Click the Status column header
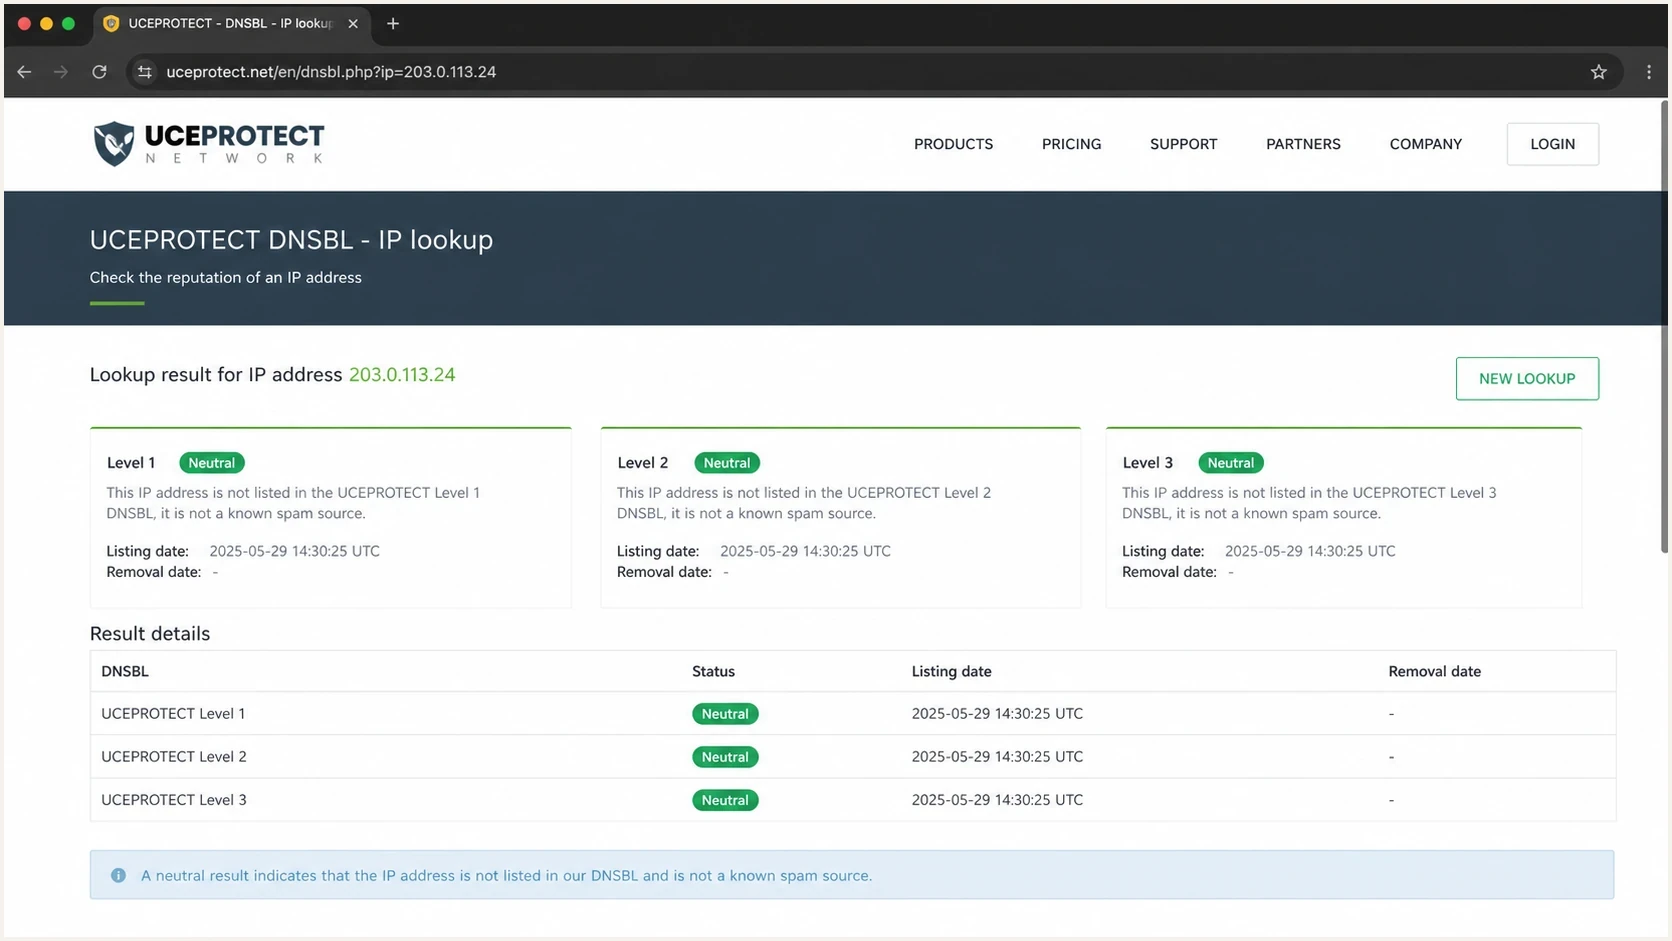The width and height of the screenshot is (1672, 941). coord(713,671)
